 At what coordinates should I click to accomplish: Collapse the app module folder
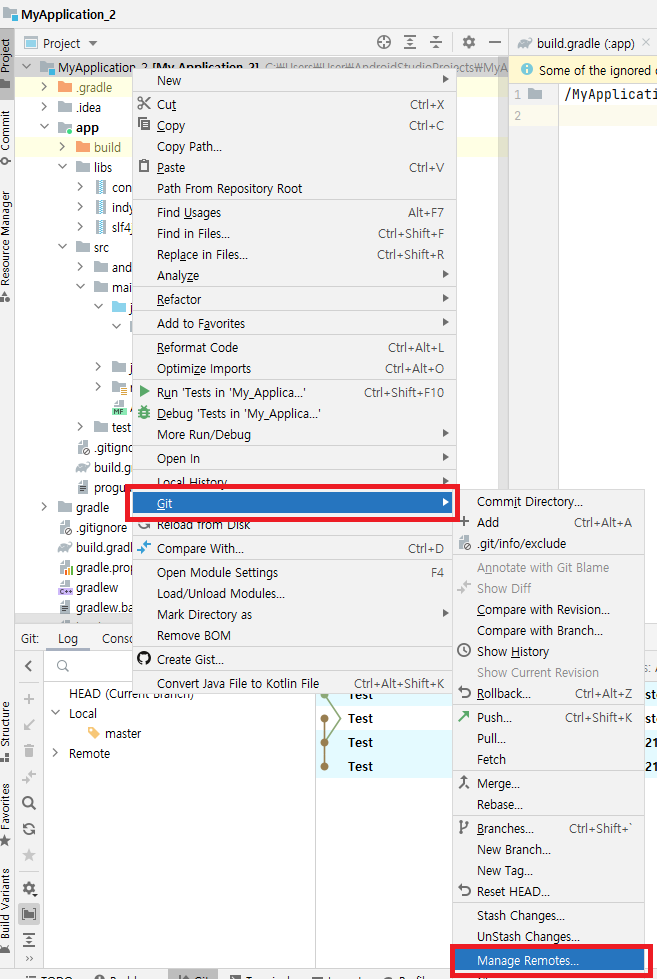coord(44,127)
